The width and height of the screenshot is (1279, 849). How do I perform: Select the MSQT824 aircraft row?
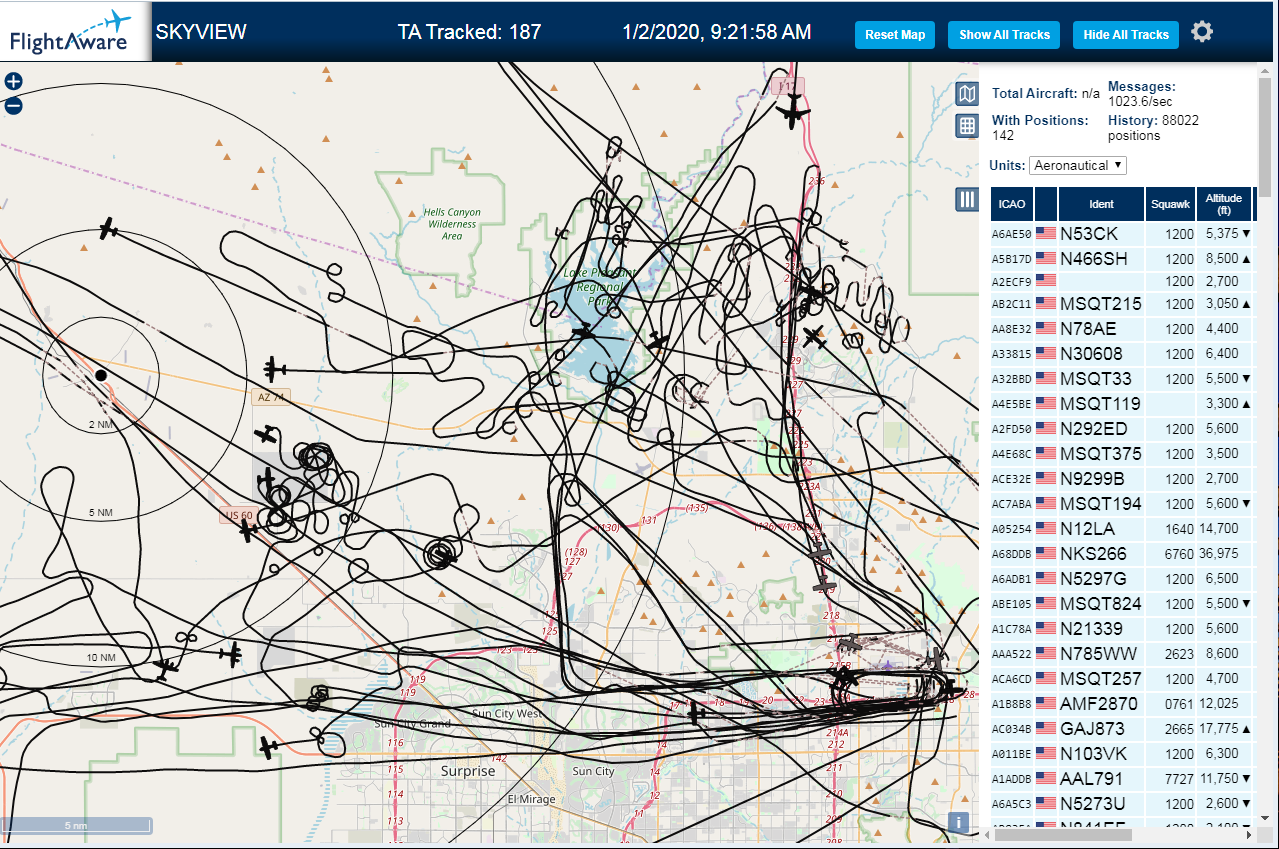1122,603
